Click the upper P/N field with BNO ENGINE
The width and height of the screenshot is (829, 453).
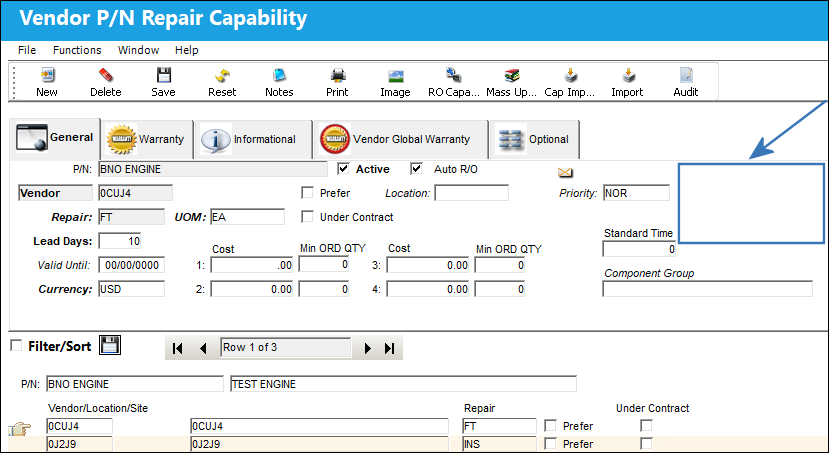213,169
